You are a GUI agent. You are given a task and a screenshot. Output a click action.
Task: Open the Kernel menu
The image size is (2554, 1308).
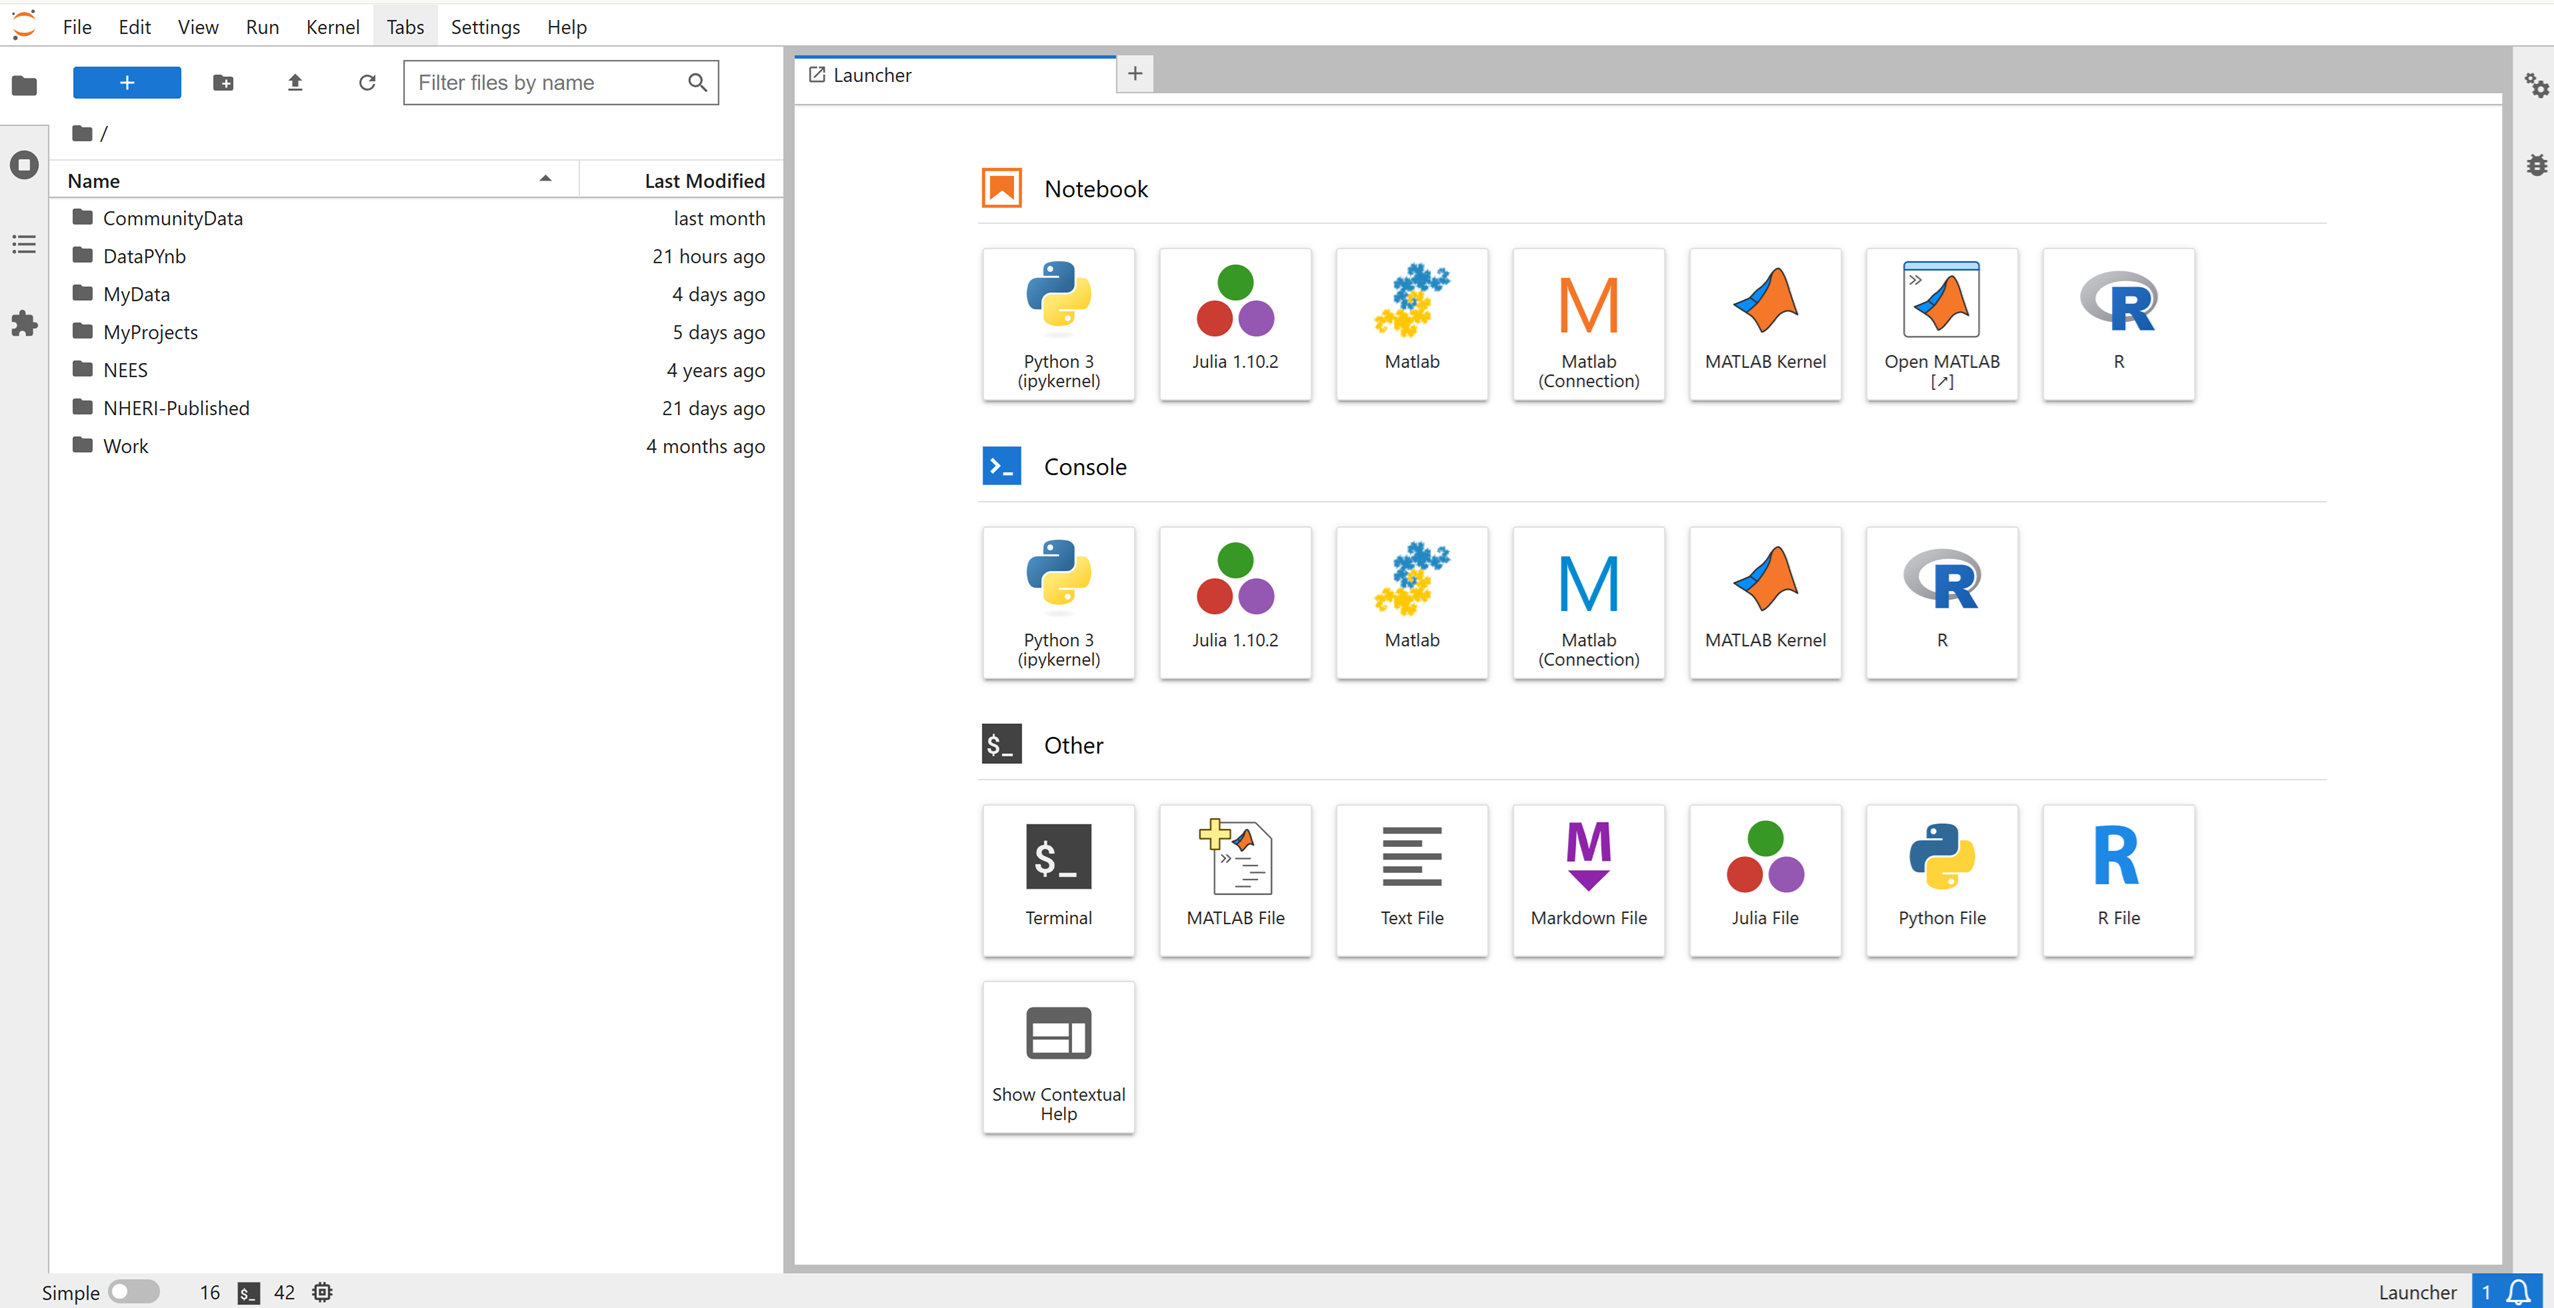332,27
